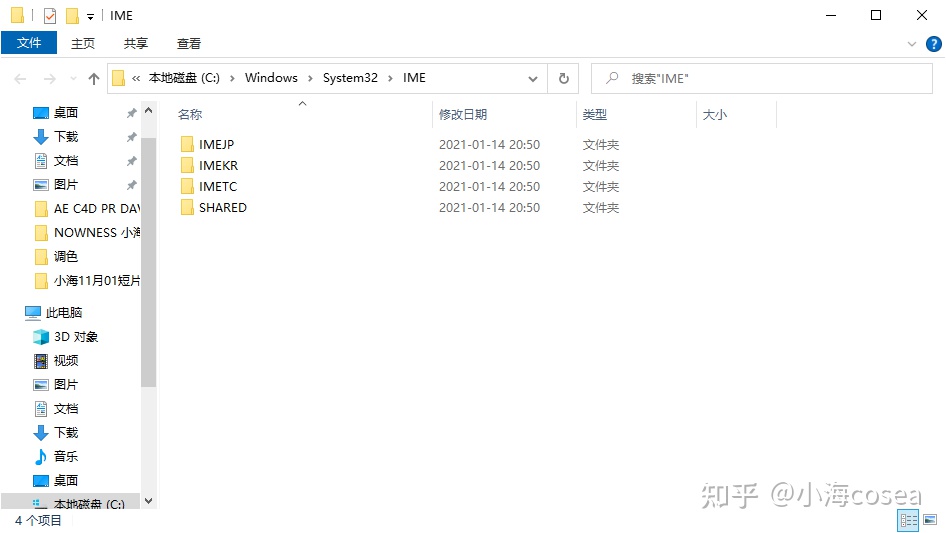
Task: Expand subfolders after System32 breadcrumb
Action: tap(390, 78)
